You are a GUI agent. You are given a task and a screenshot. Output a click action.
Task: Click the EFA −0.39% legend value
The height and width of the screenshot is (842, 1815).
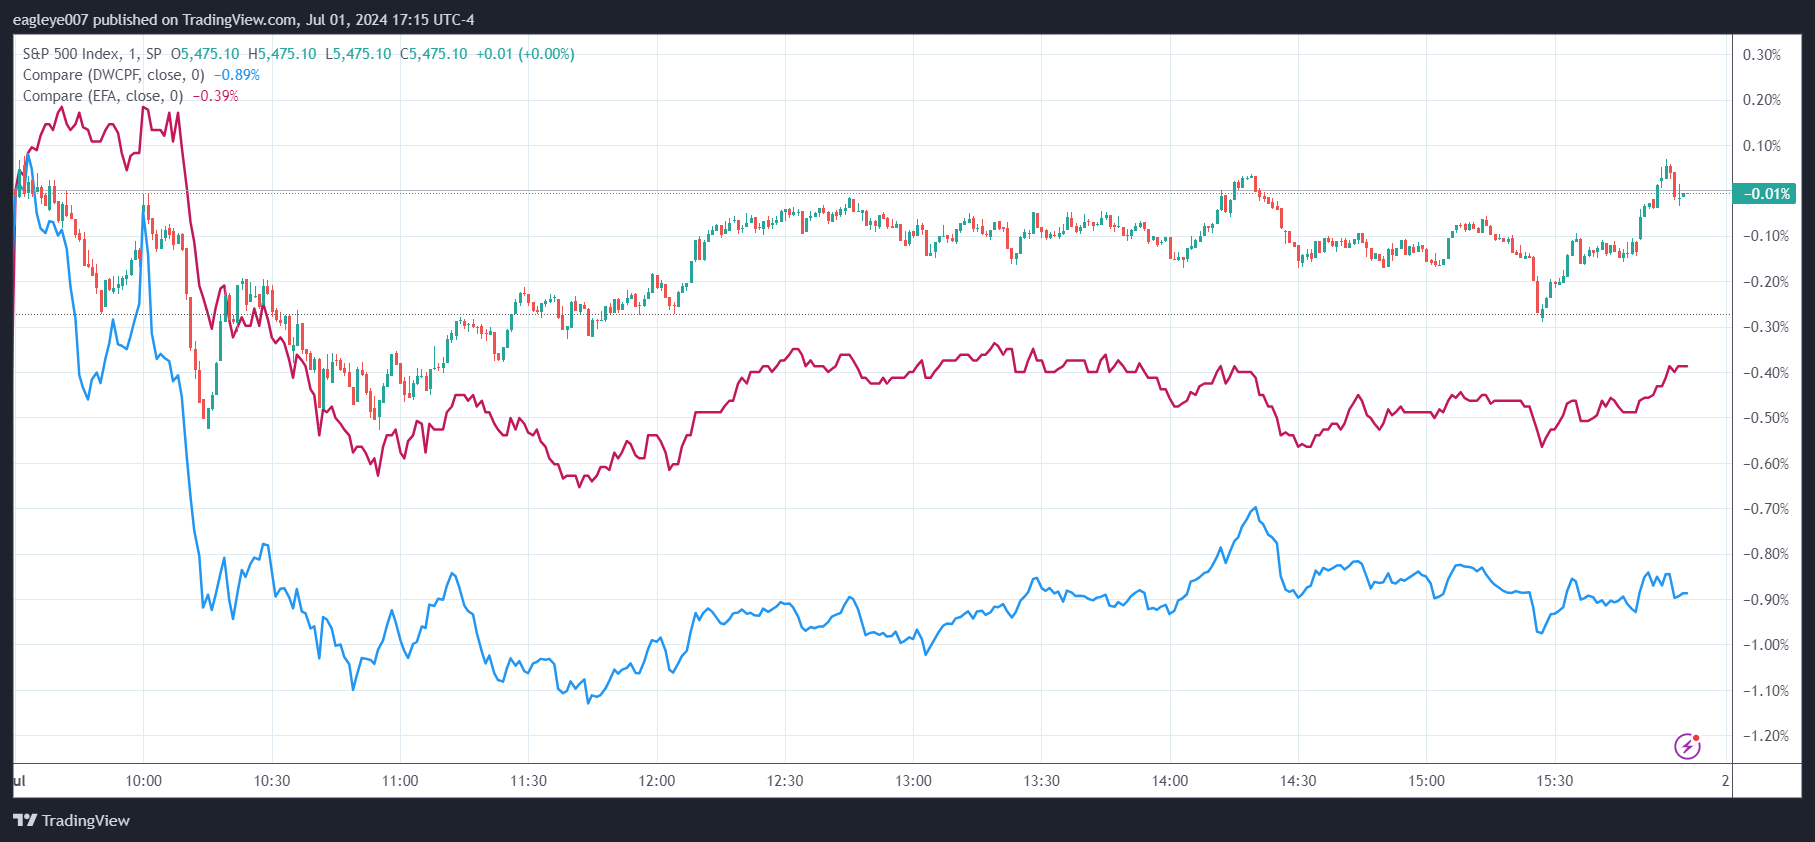click(x=216, y=96)
